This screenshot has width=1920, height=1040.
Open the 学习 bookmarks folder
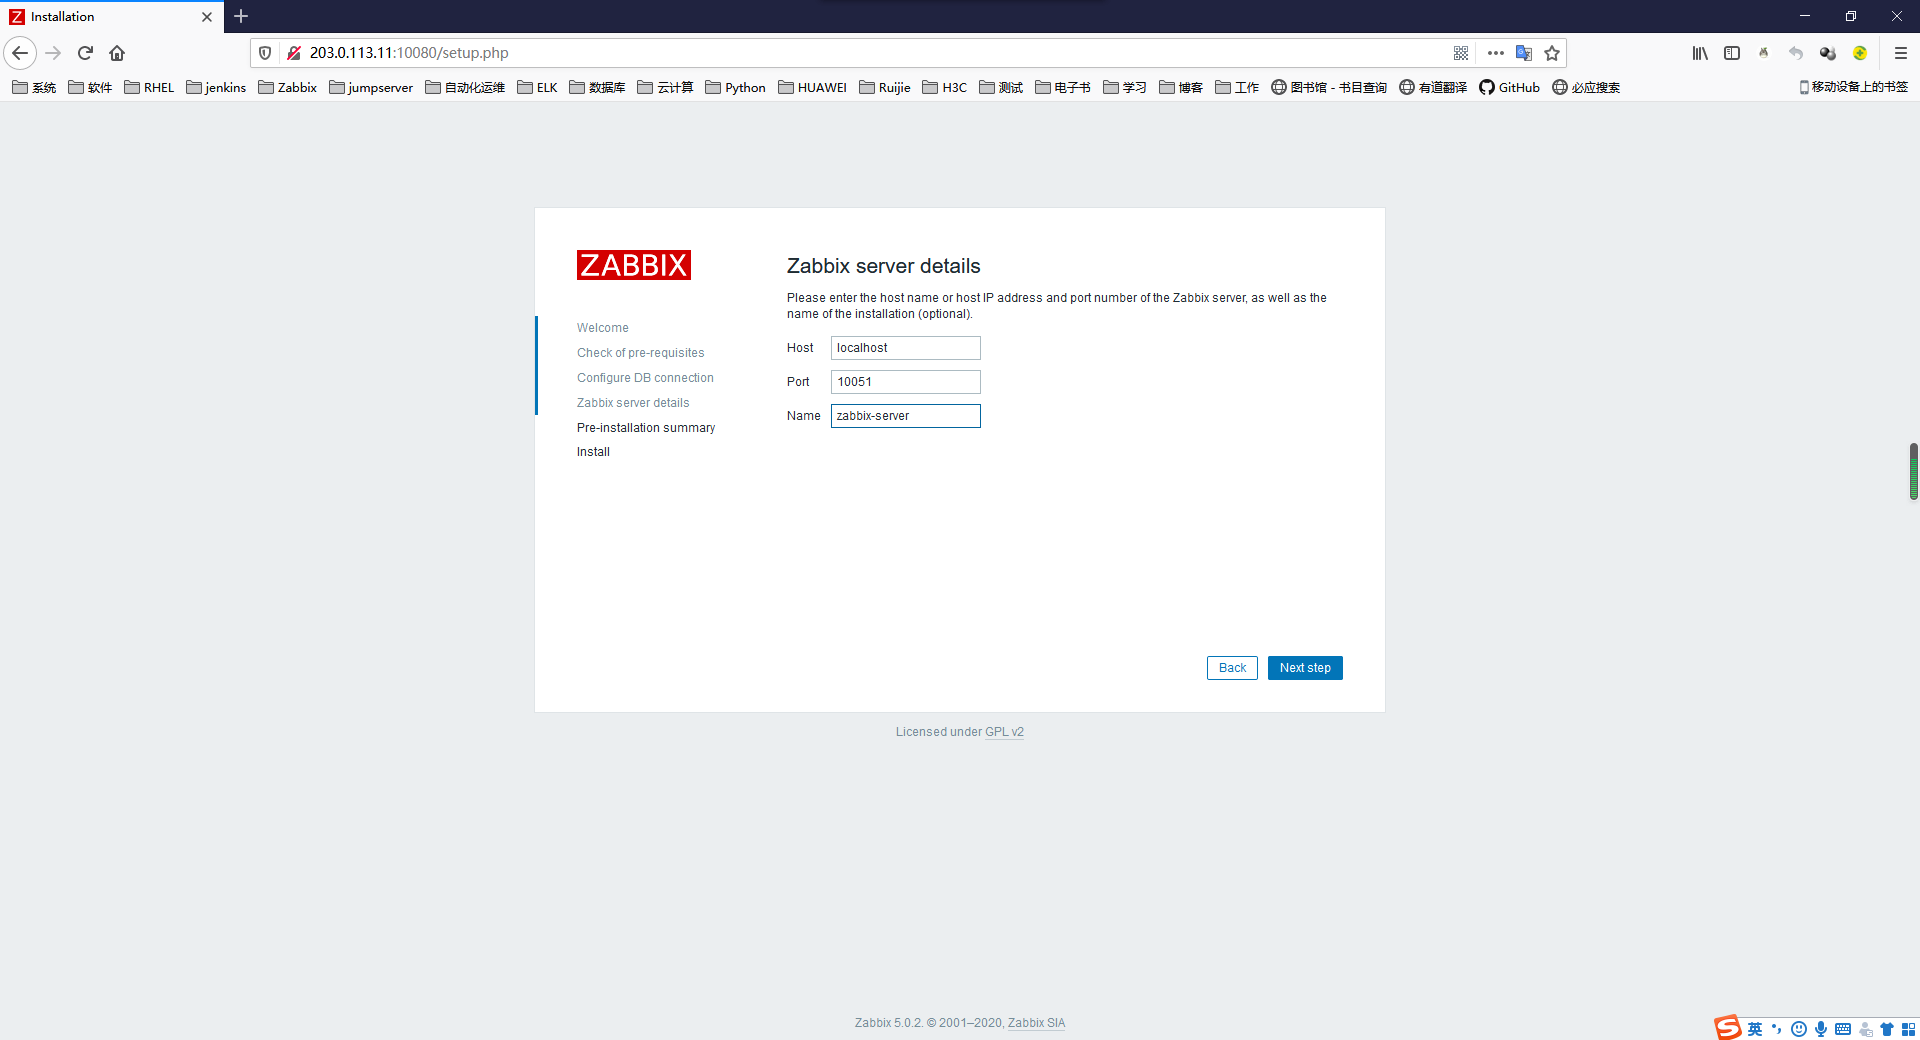point(1125,87)
